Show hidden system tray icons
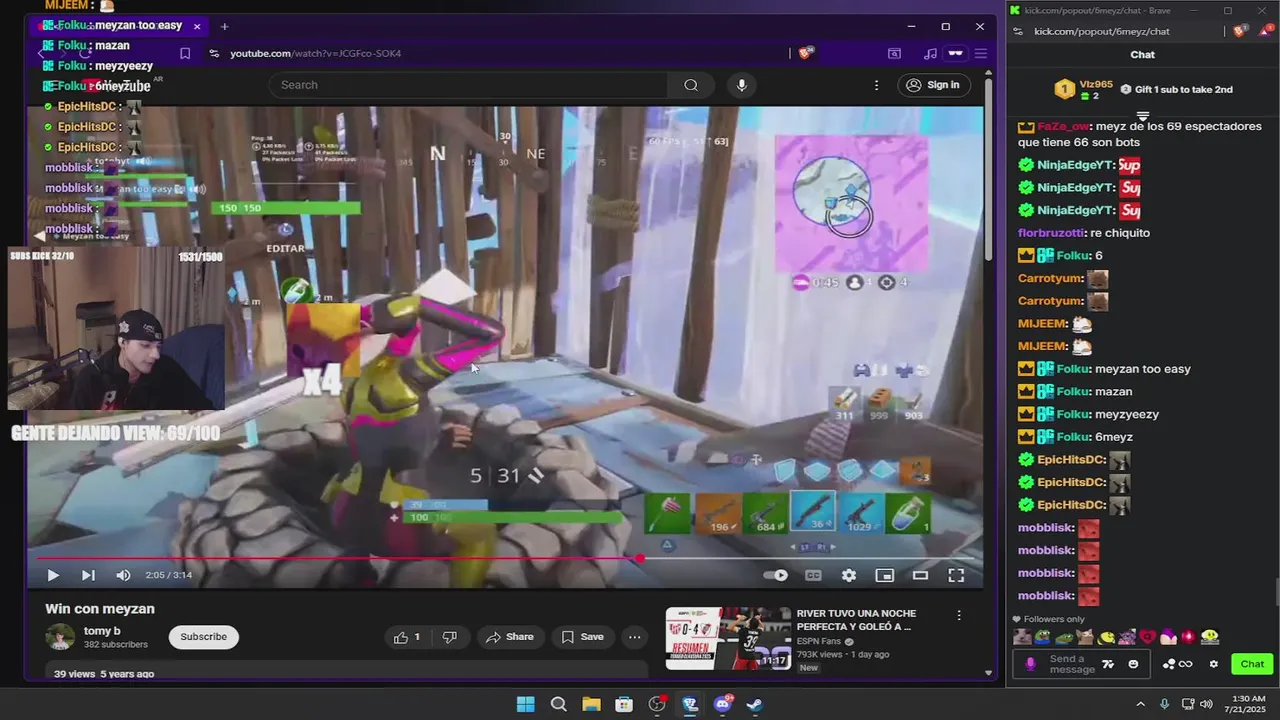Viewport: 1280px width, 720px height. [1140, 704]
